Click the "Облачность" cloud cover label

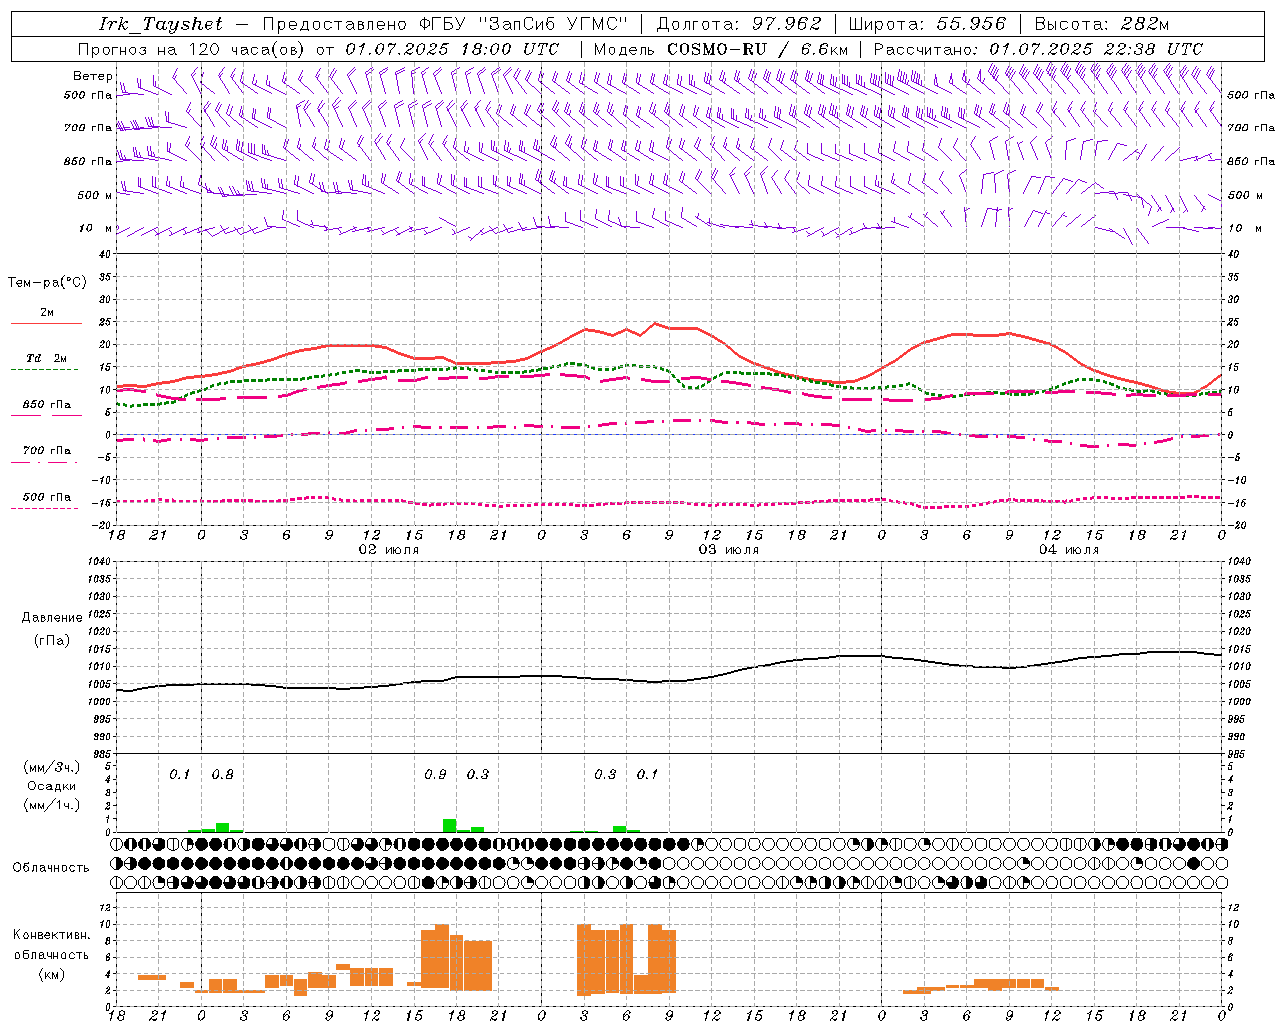click(x=51, y=867)
